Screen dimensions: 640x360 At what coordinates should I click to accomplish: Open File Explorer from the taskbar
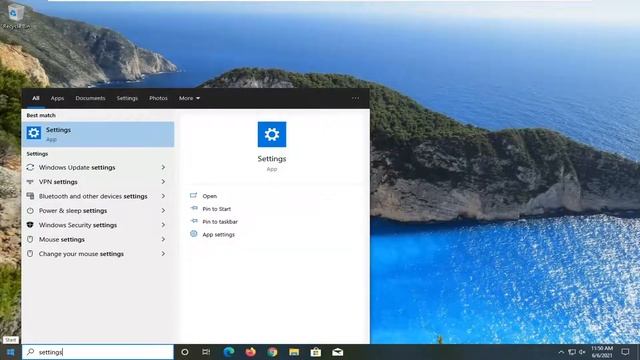pos(294,352)
